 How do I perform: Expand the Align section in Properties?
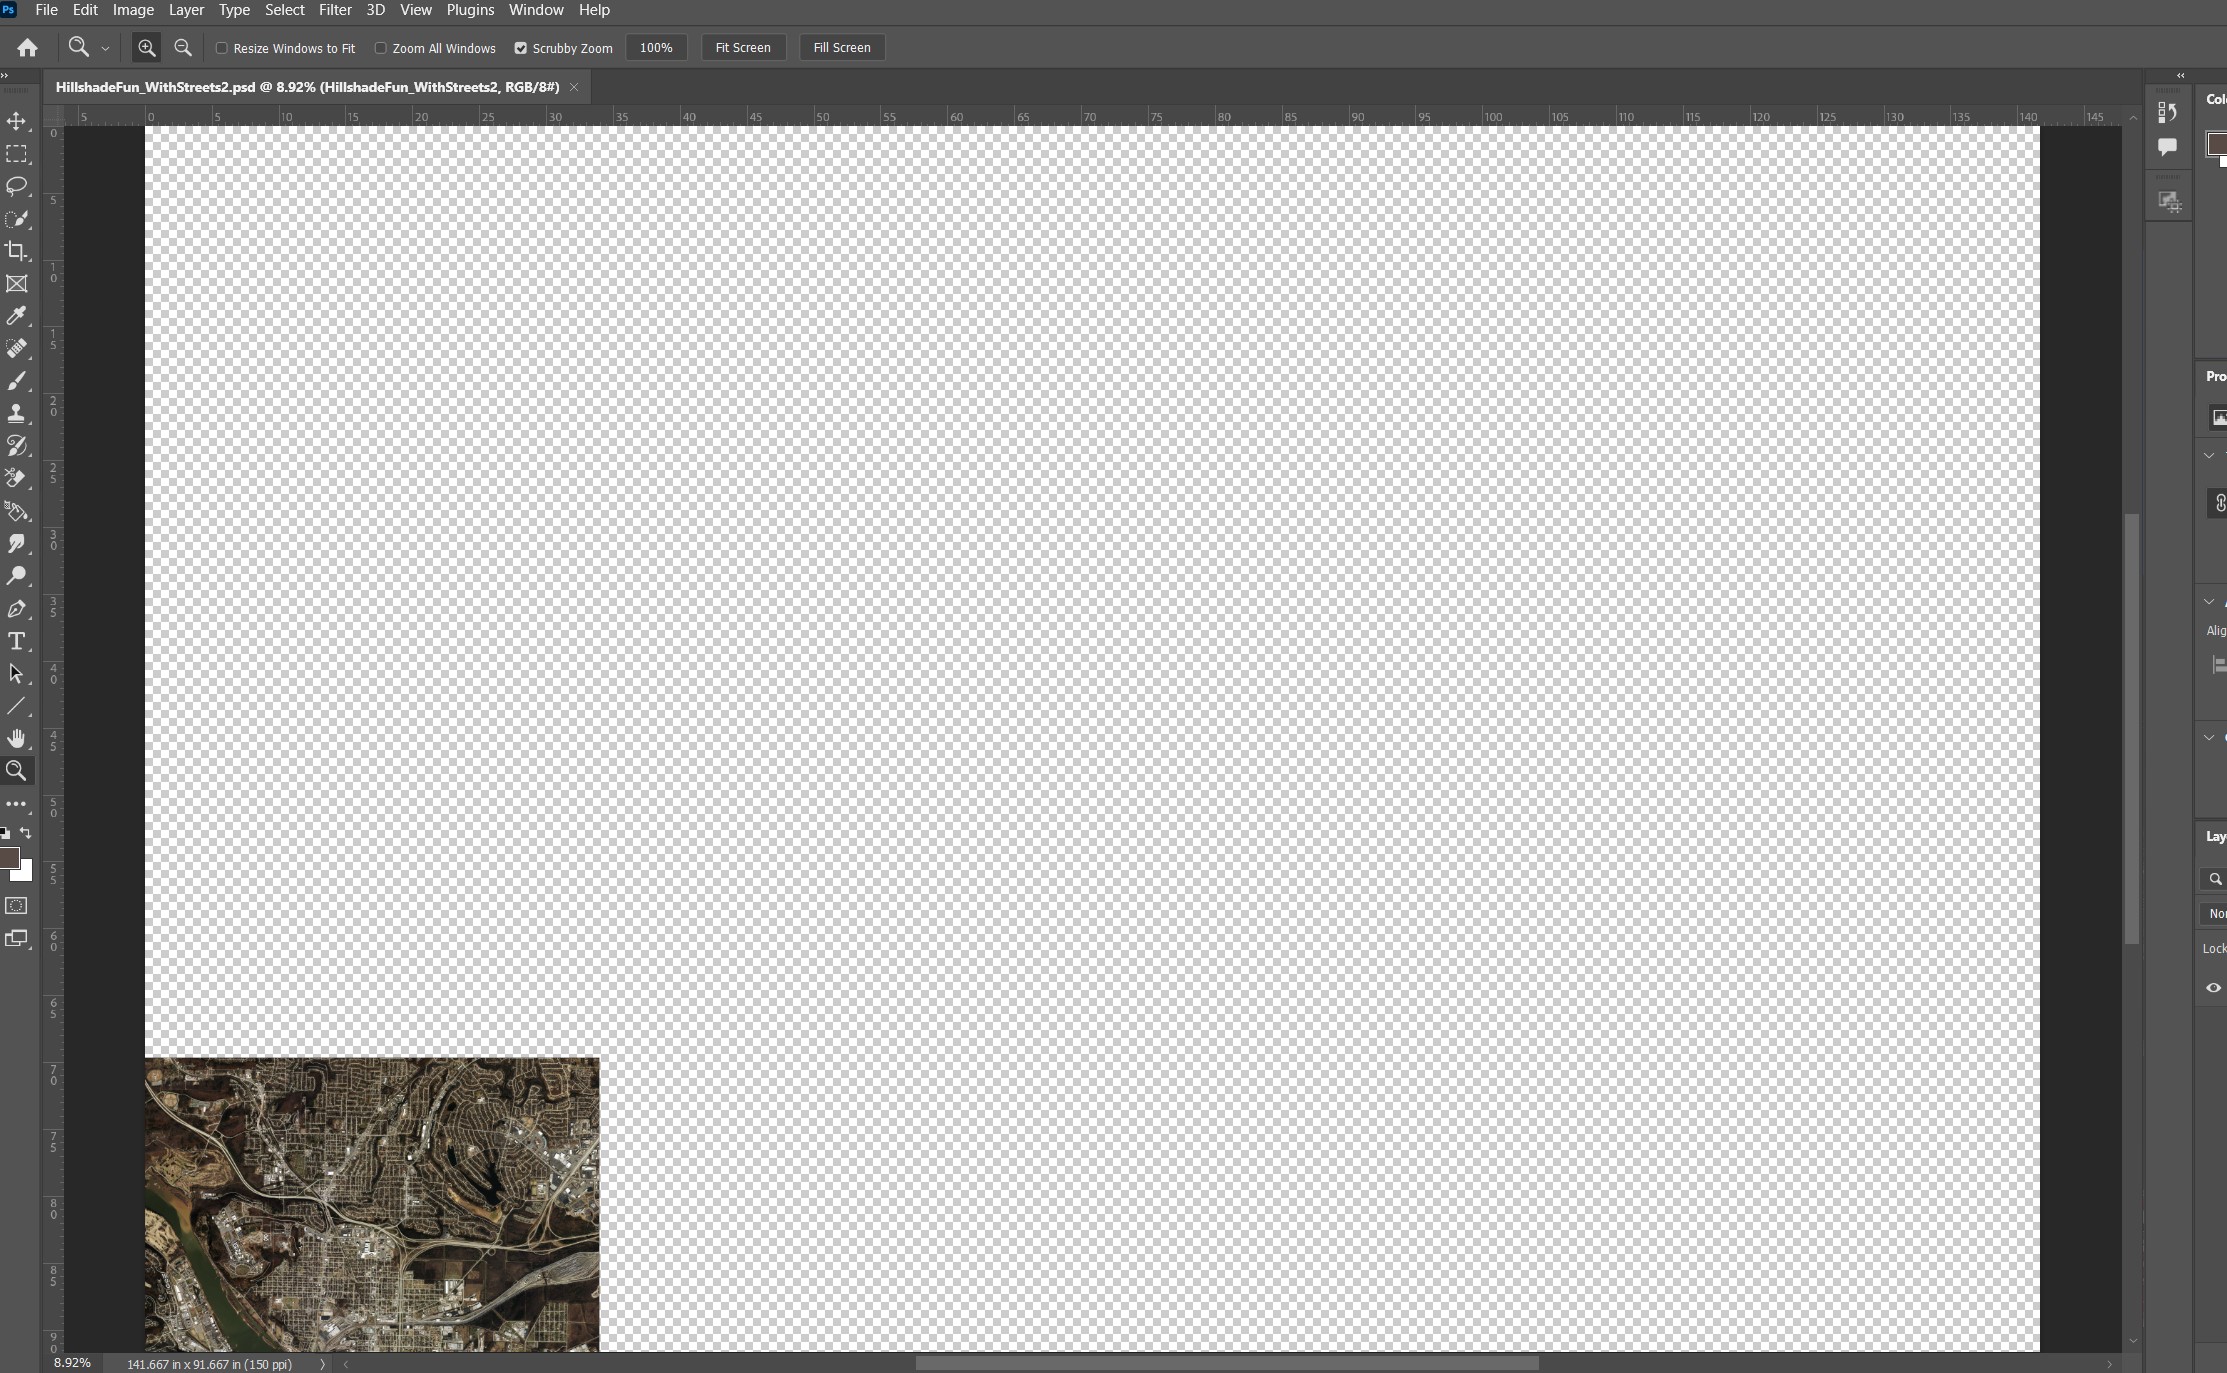(2209, 601)
